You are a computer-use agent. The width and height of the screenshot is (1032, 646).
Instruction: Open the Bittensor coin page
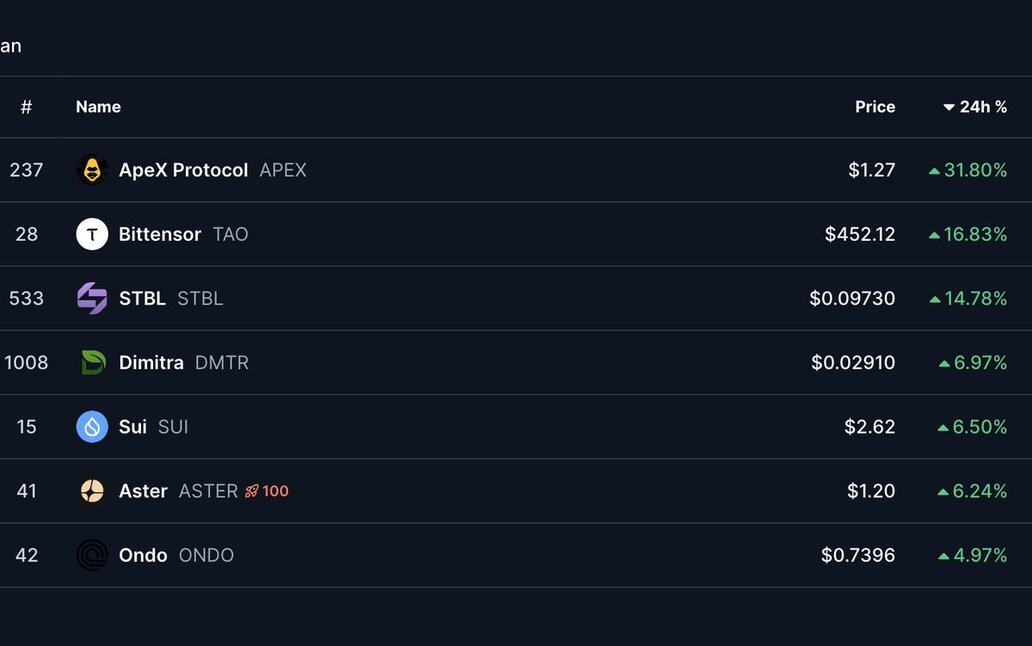point(160,234)
